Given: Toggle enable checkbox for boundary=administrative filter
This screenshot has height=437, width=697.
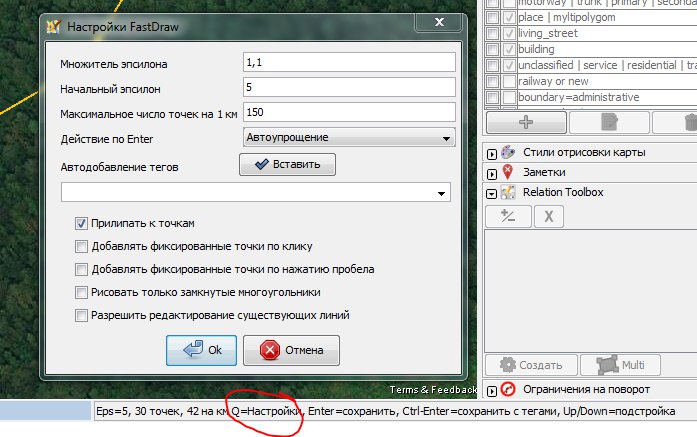Looking at the screenshot, I should click(493, 97).
